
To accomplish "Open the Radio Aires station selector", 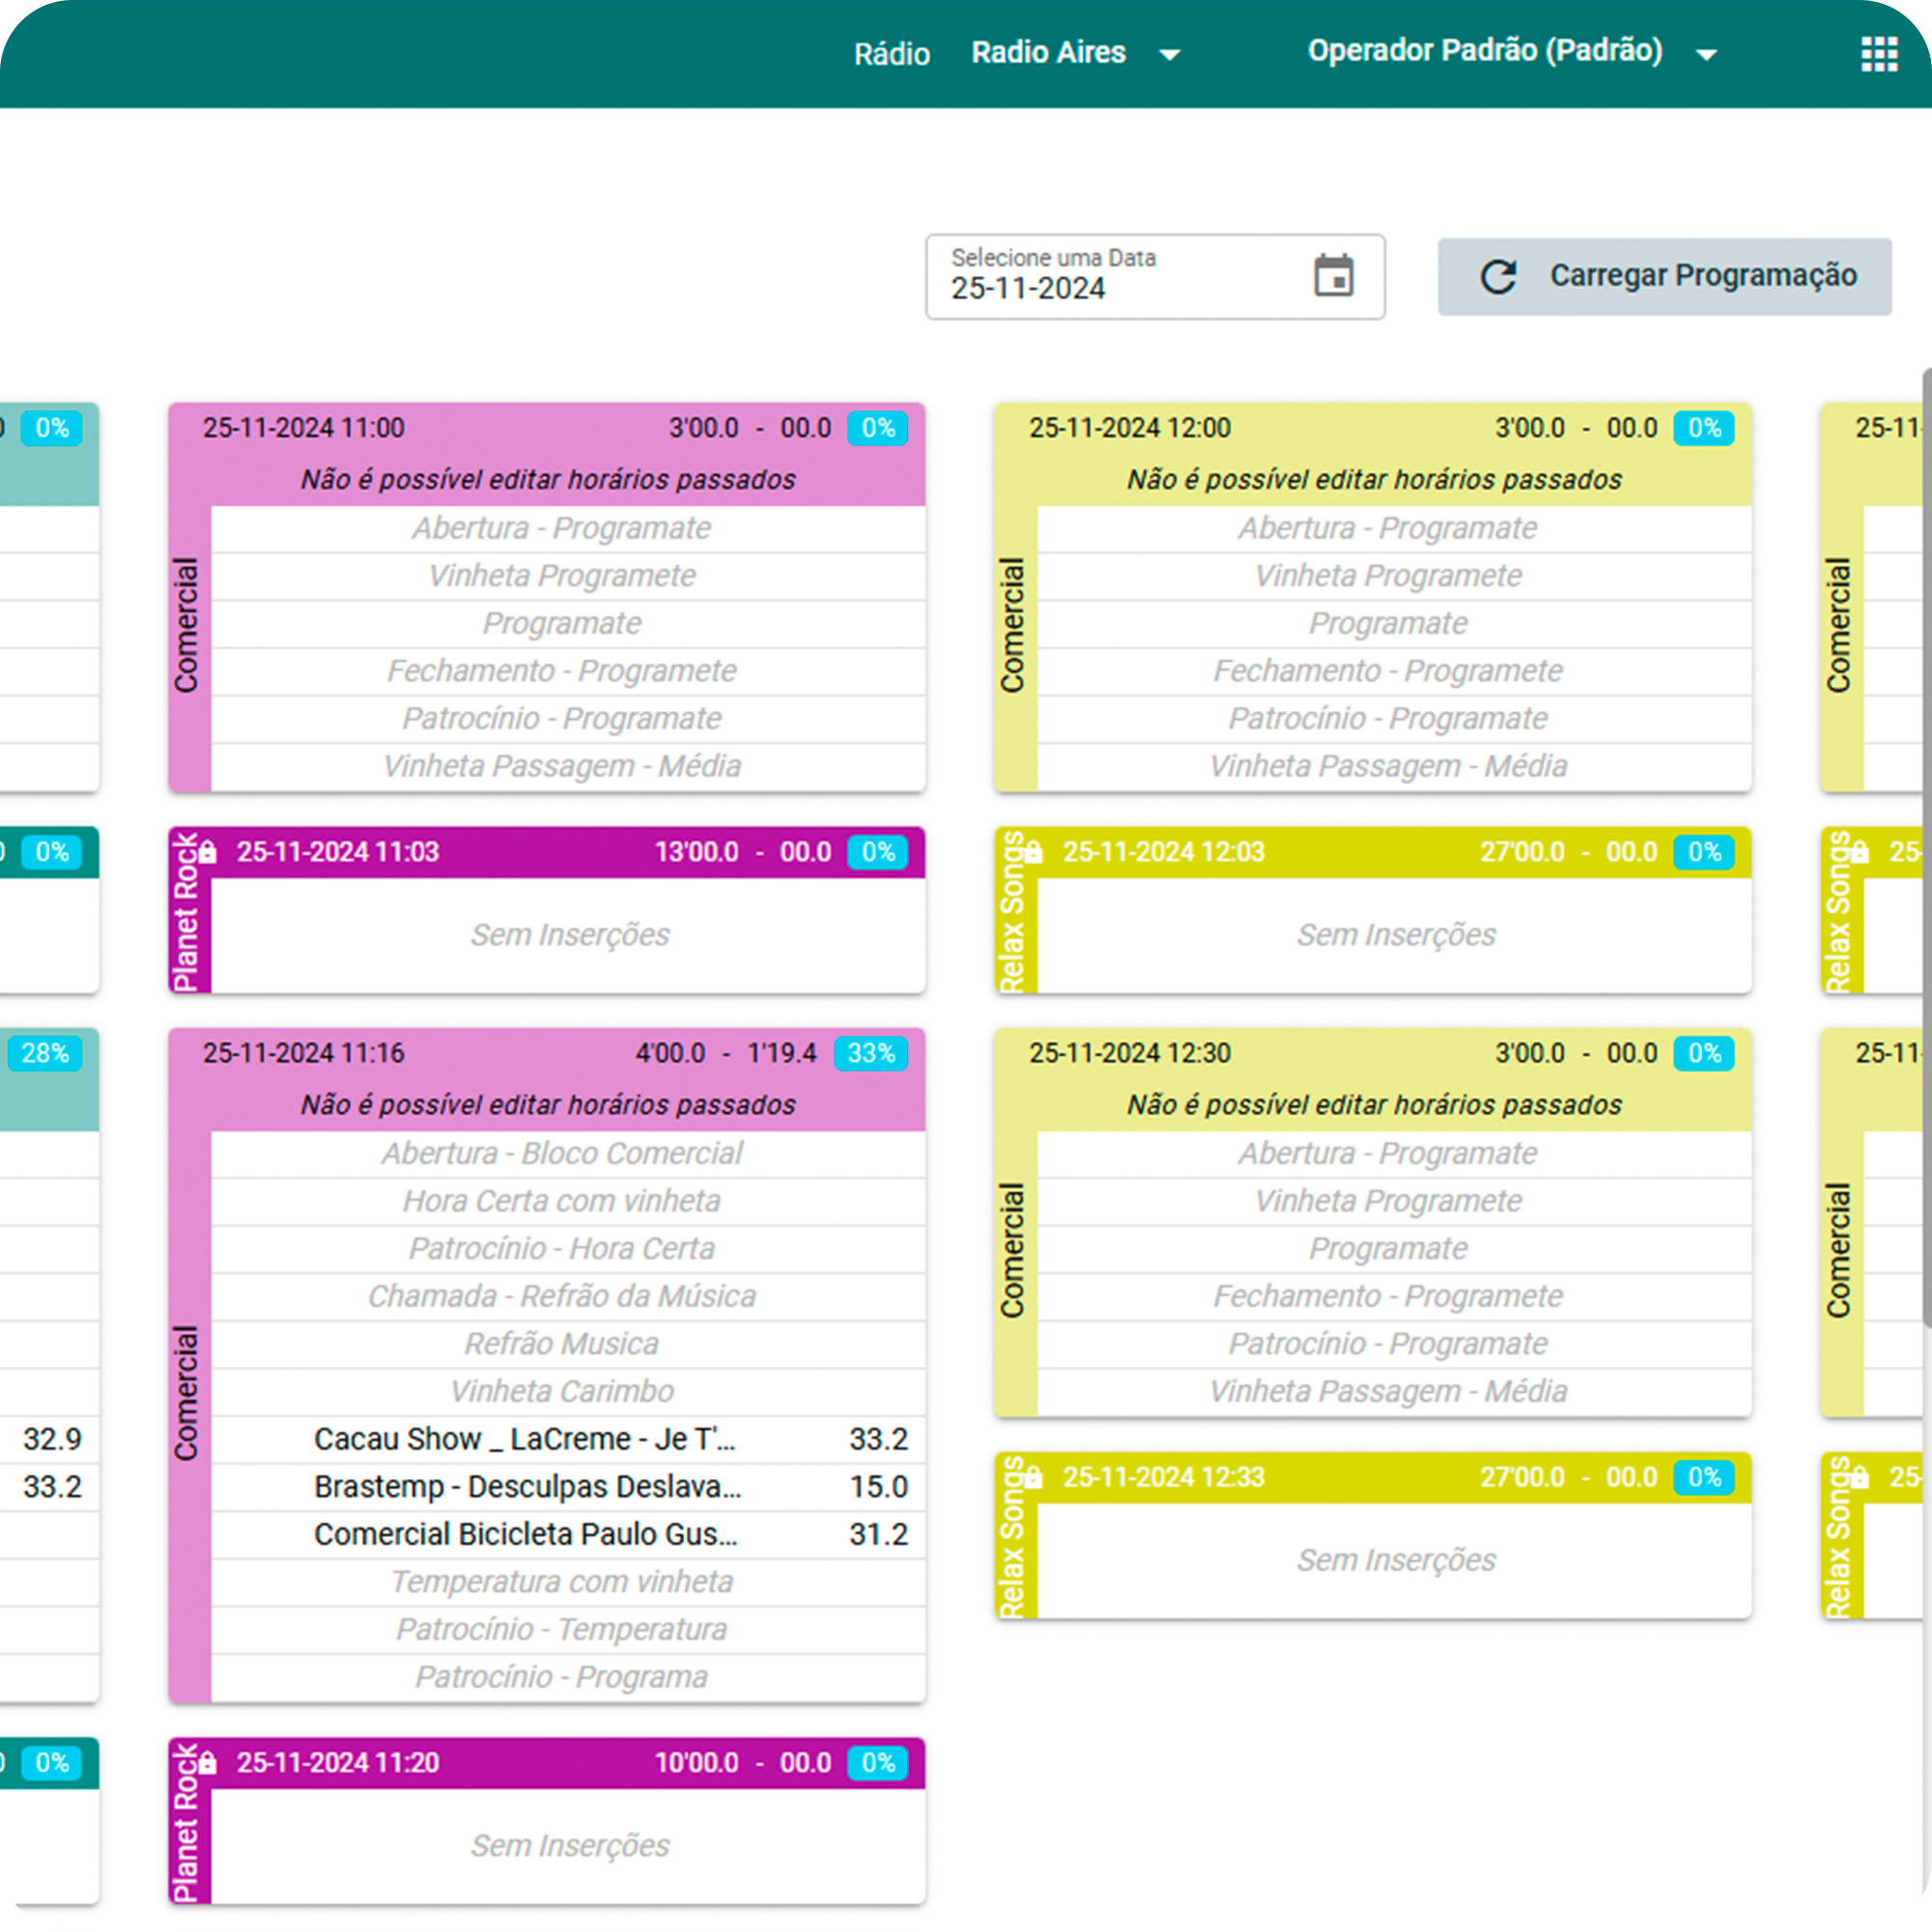I will tap(1048, 52).
